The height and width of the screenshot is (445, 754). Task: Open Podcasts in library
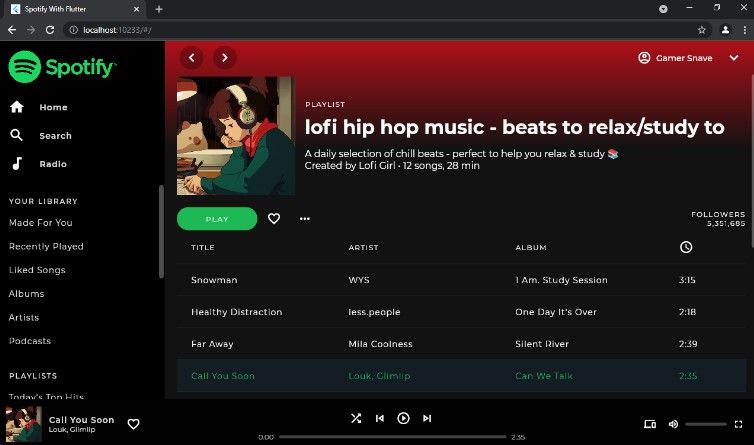[x=30, y=341]
